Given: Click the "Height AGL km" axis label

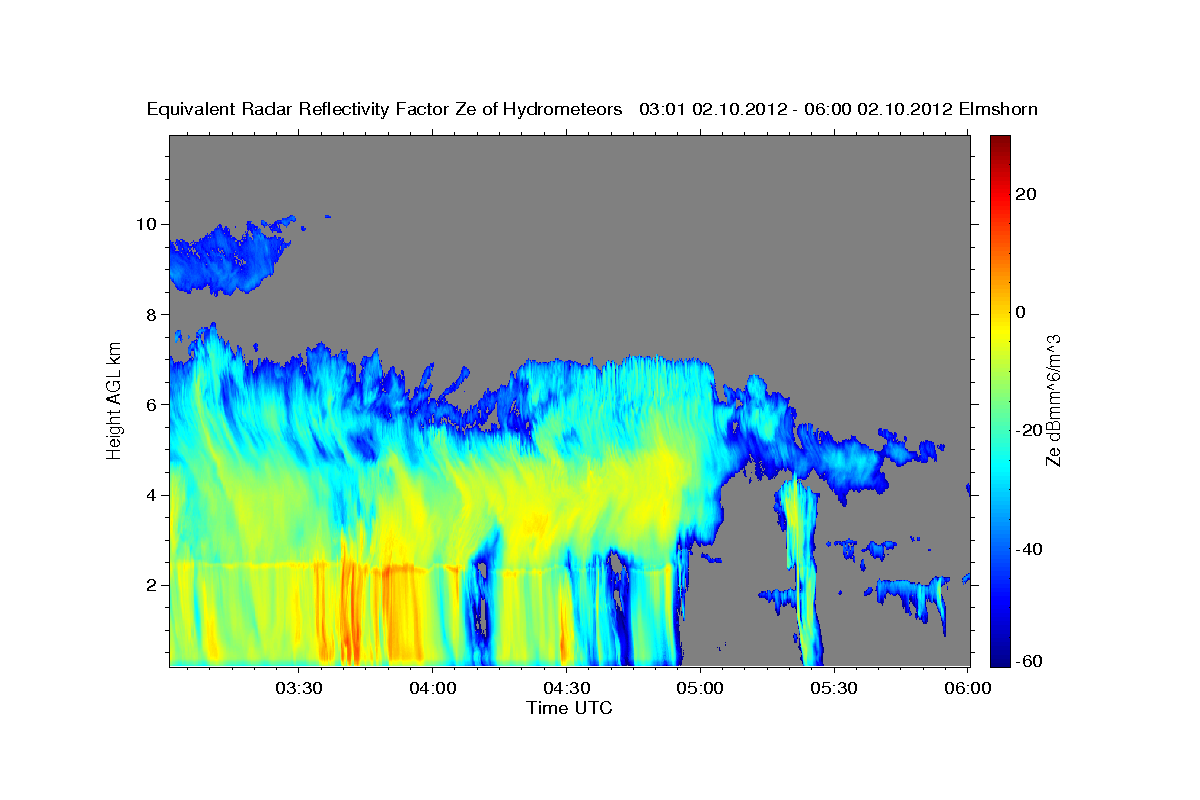Looking at the screenshot, I should (x=114, y=399).
